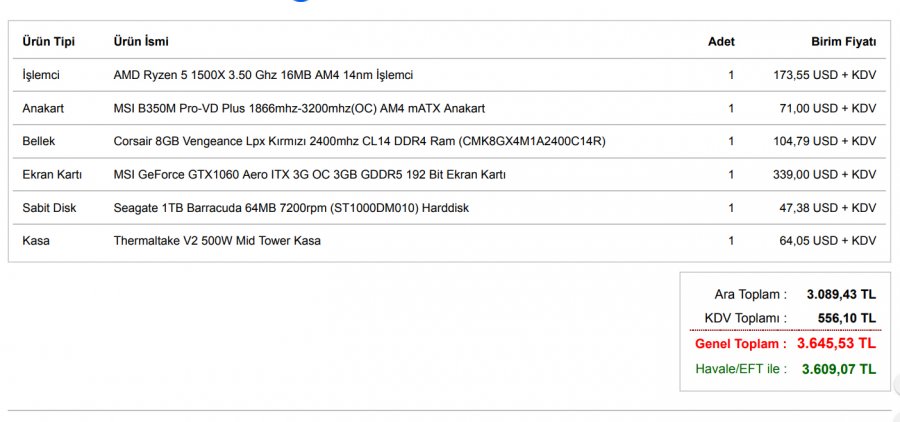Click the red 'Genel Toplam :' label
Screen dimensions: 900x422
741,344
